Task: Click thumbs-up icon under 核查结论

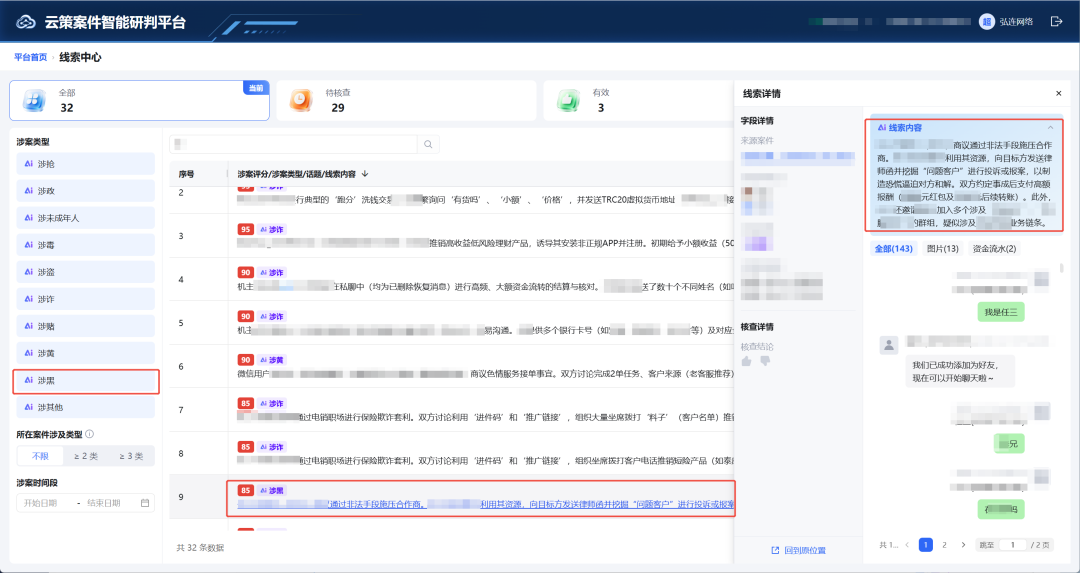Action: point(747,361)
